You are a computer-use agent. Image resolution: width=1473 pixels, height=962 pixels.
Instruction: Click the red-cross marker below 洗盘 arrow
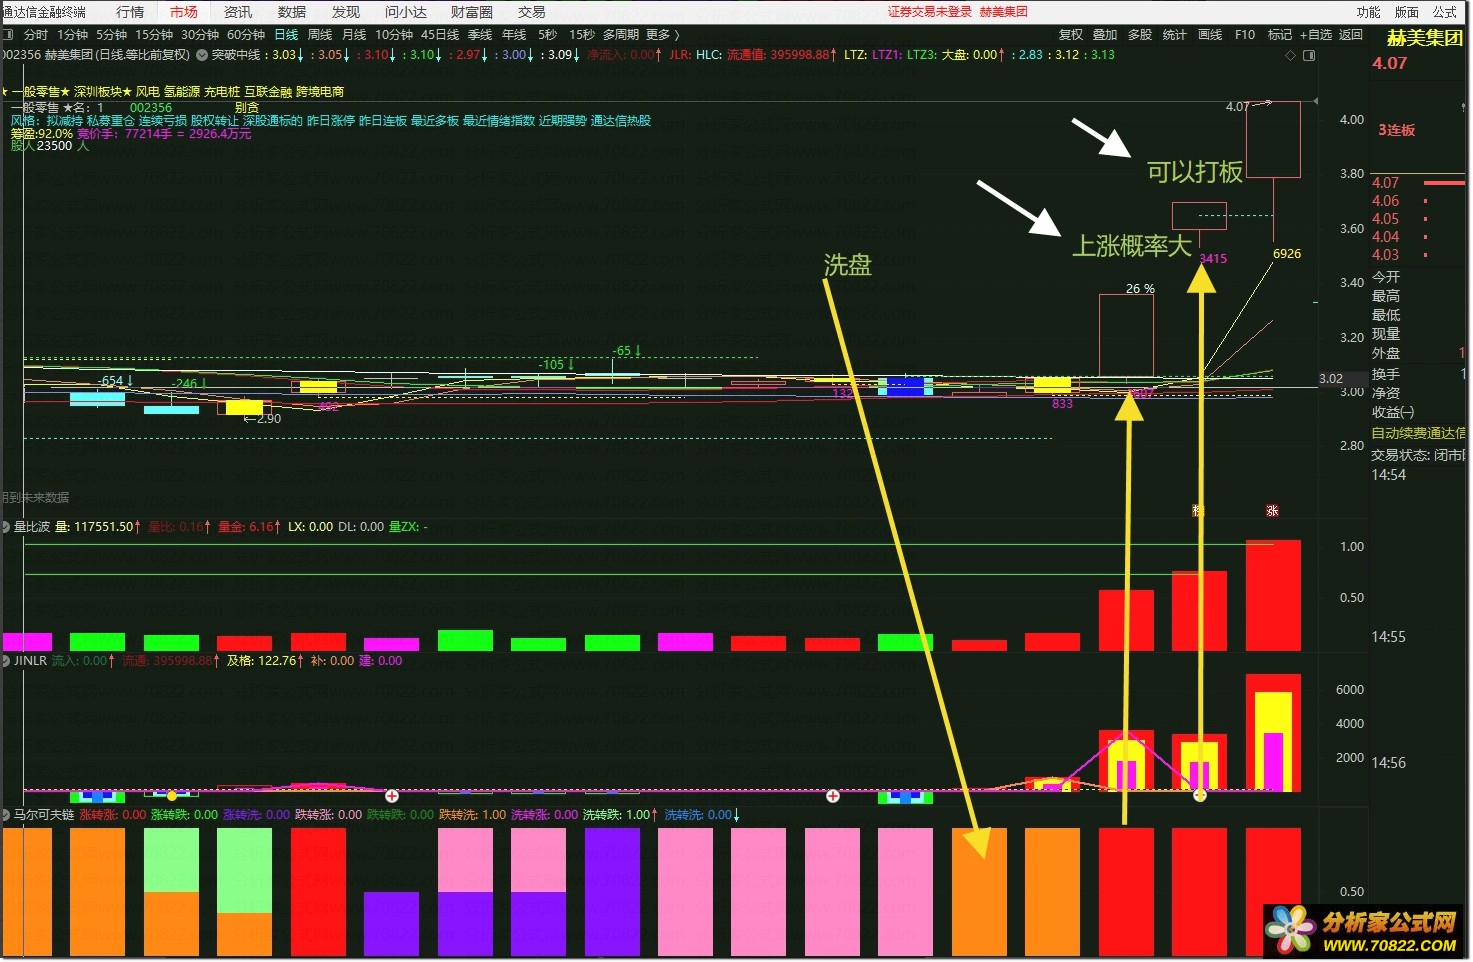click(833, 796)
